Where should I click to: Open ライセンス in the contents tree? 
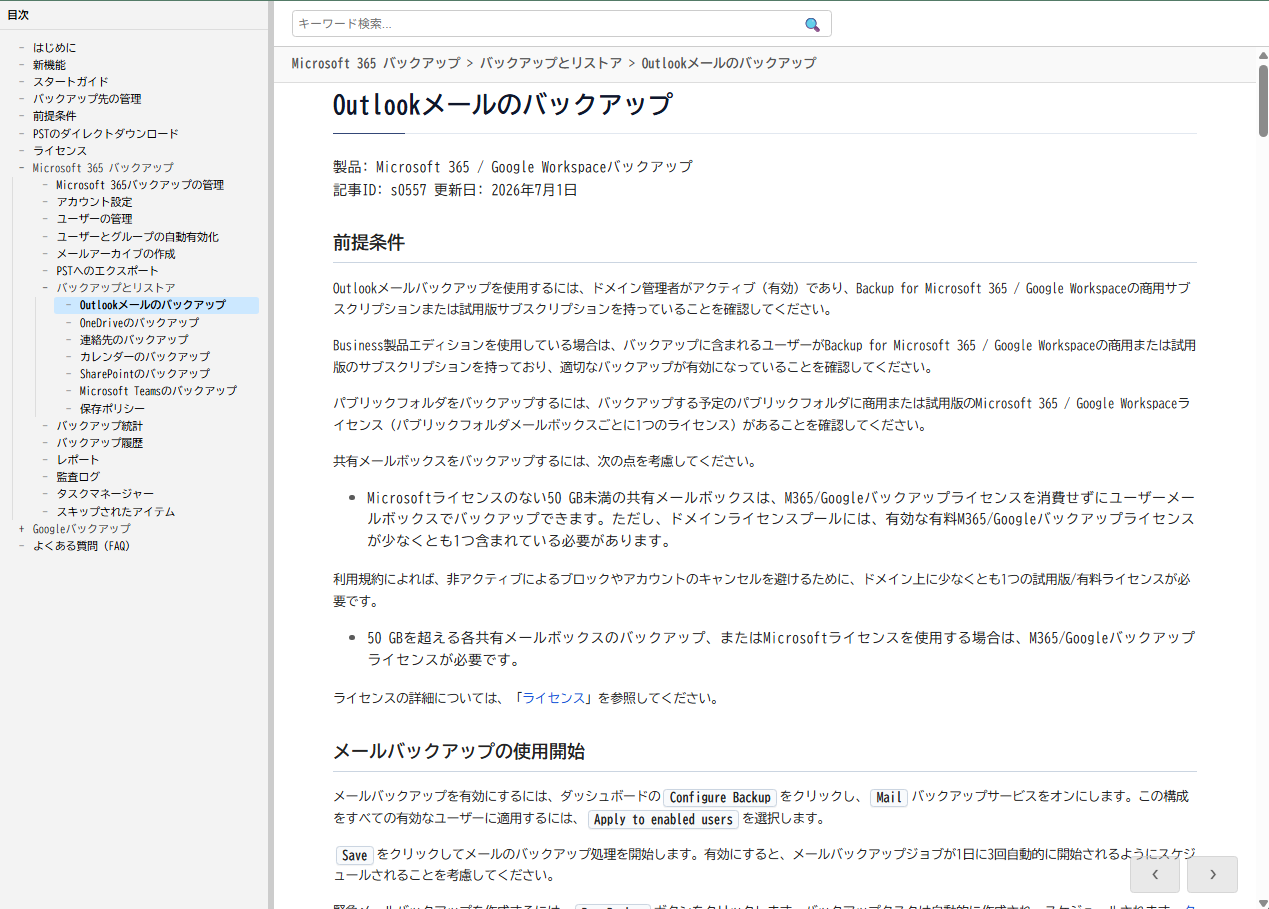[x=60, y=151]
